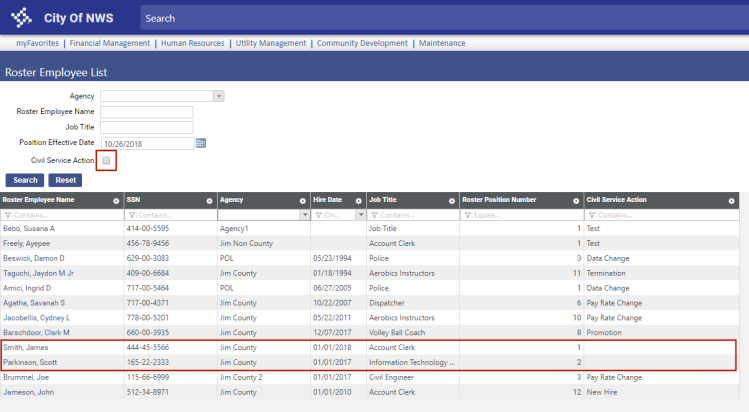
Task: Open gear menu for Roster Position Number column
Action: (576, 201)
